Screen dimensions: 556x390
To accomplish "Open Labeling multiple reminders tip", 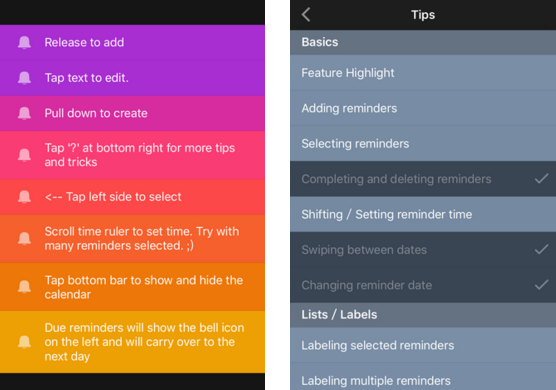I will pyautogui.click(x=423, y=377).
